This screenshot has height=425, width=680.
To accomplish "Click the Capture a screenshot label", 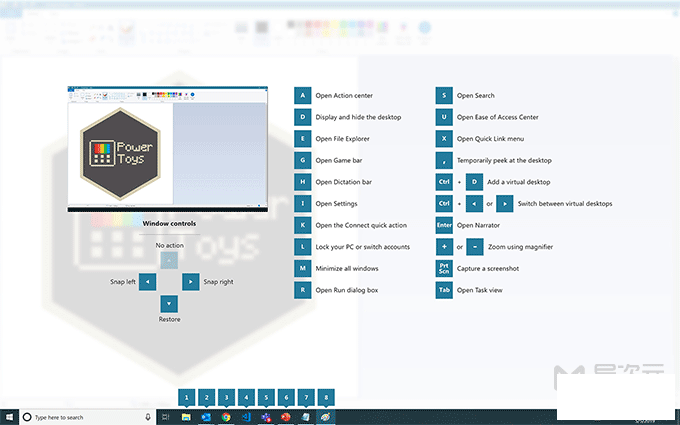I will pyautogui.click(x=488, y=268).
